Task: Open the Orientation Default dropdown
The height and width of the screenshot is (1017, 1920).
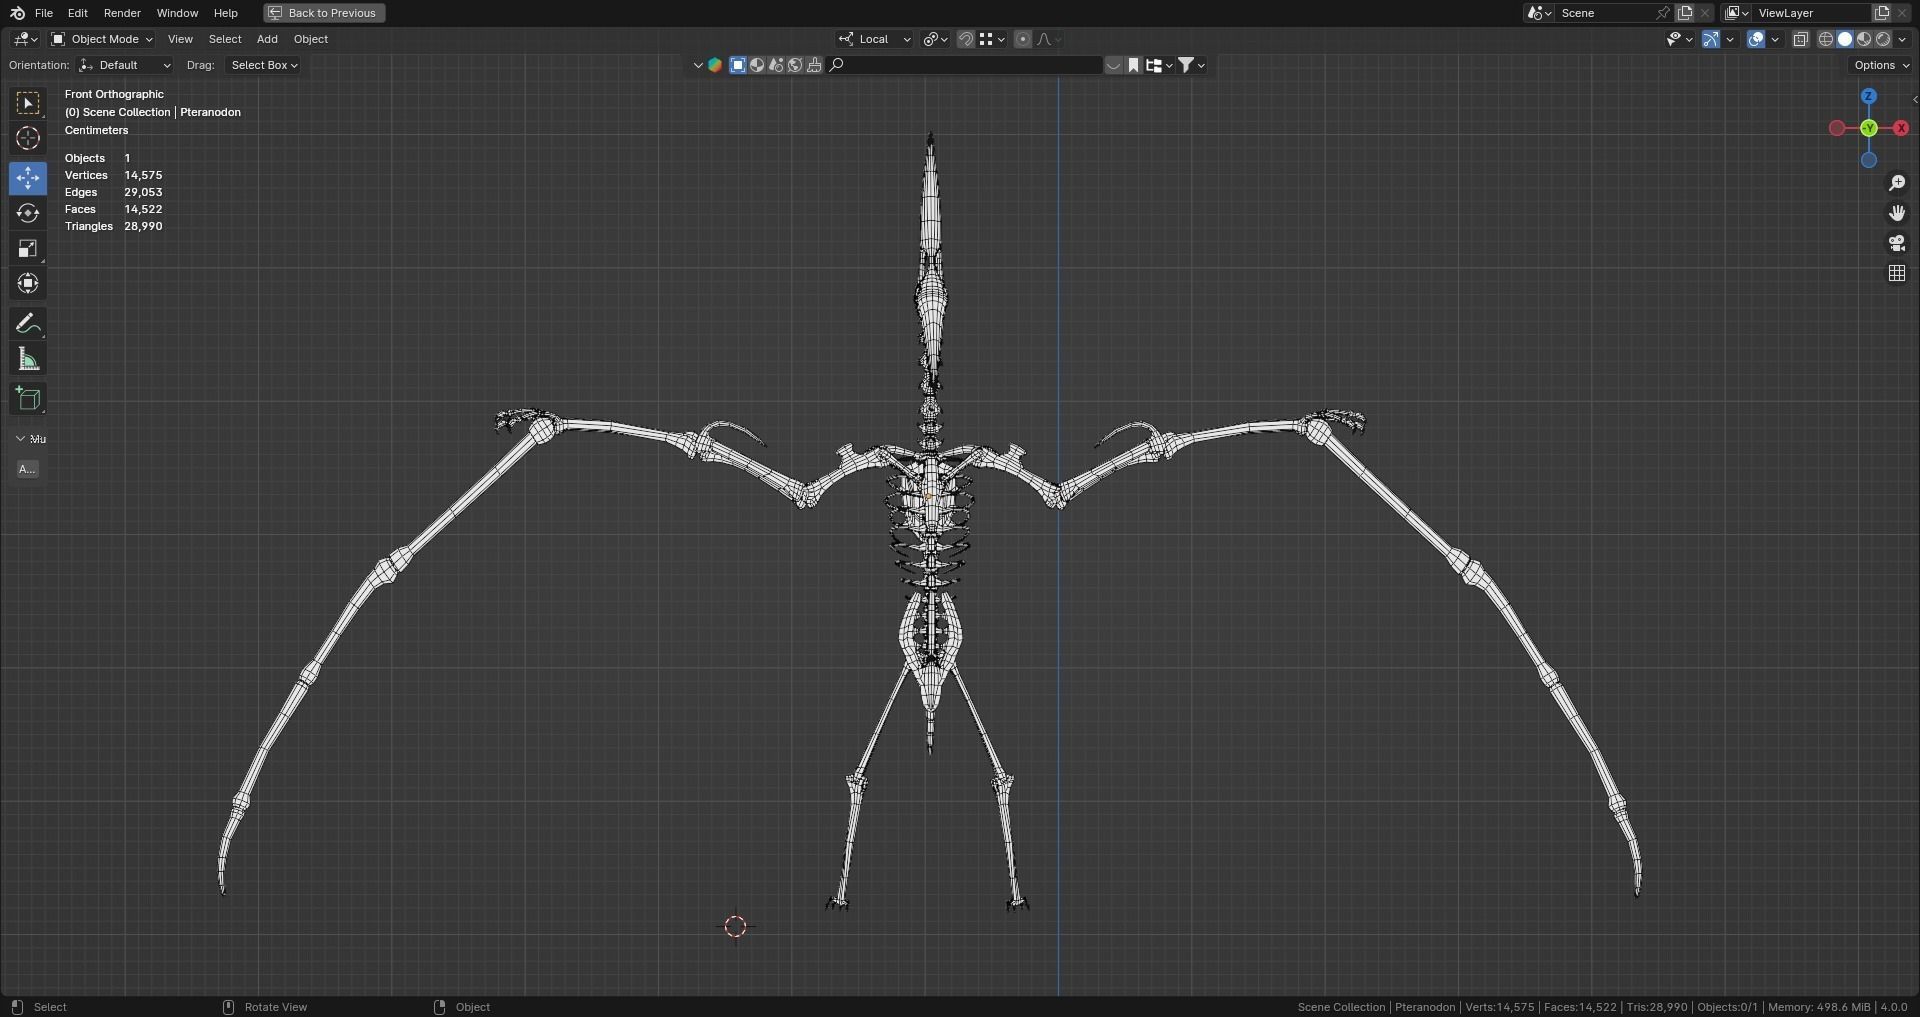Action: (x=125, y=65)
